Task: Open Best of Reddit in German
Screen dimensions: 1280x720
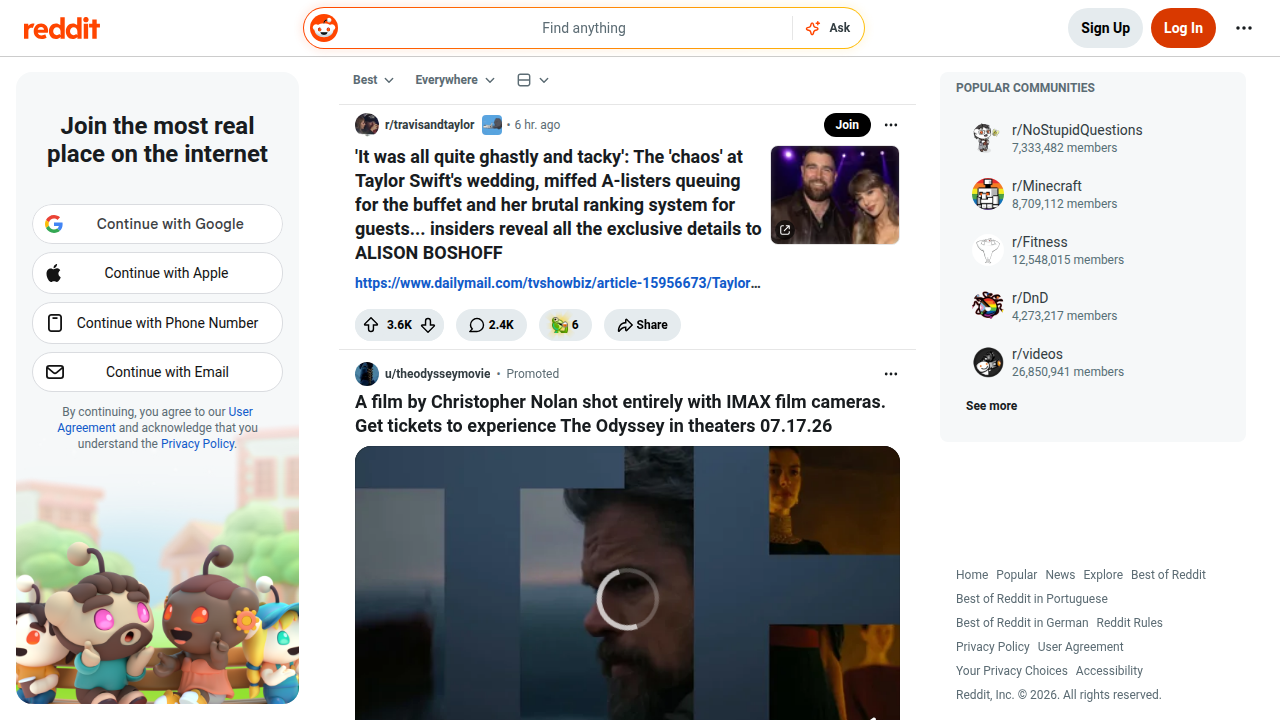Action: pos(1022,623)
